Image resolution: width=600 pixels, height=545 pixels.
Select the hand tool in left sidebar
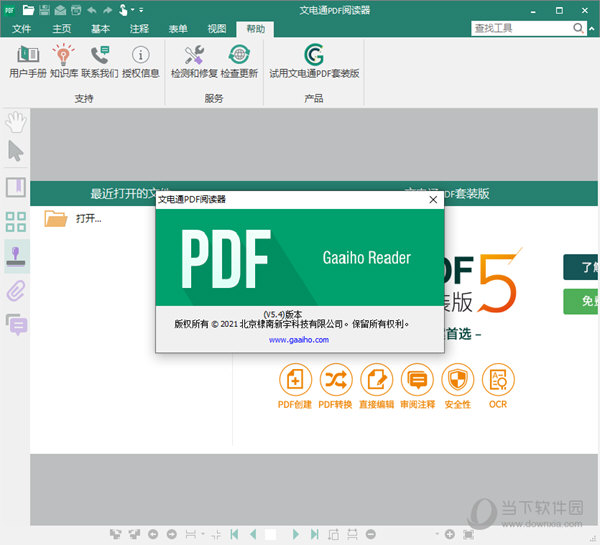click(x=16, y=122)
